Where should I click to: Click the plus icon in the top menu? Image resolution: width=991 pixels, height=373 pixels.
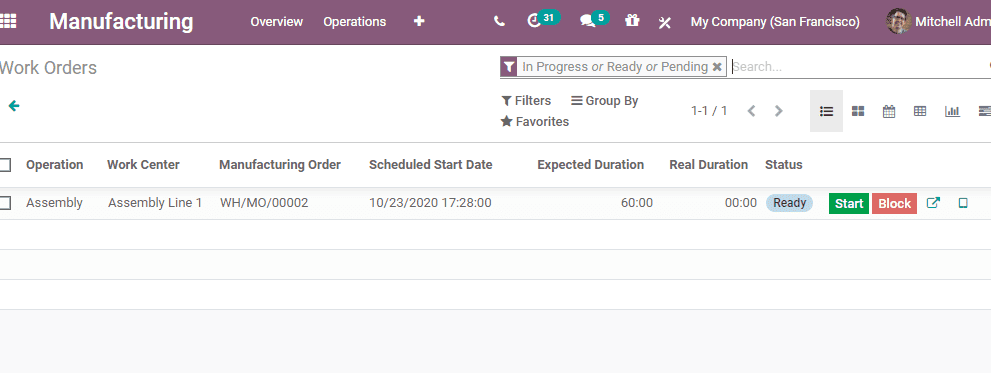click(419, 21)
